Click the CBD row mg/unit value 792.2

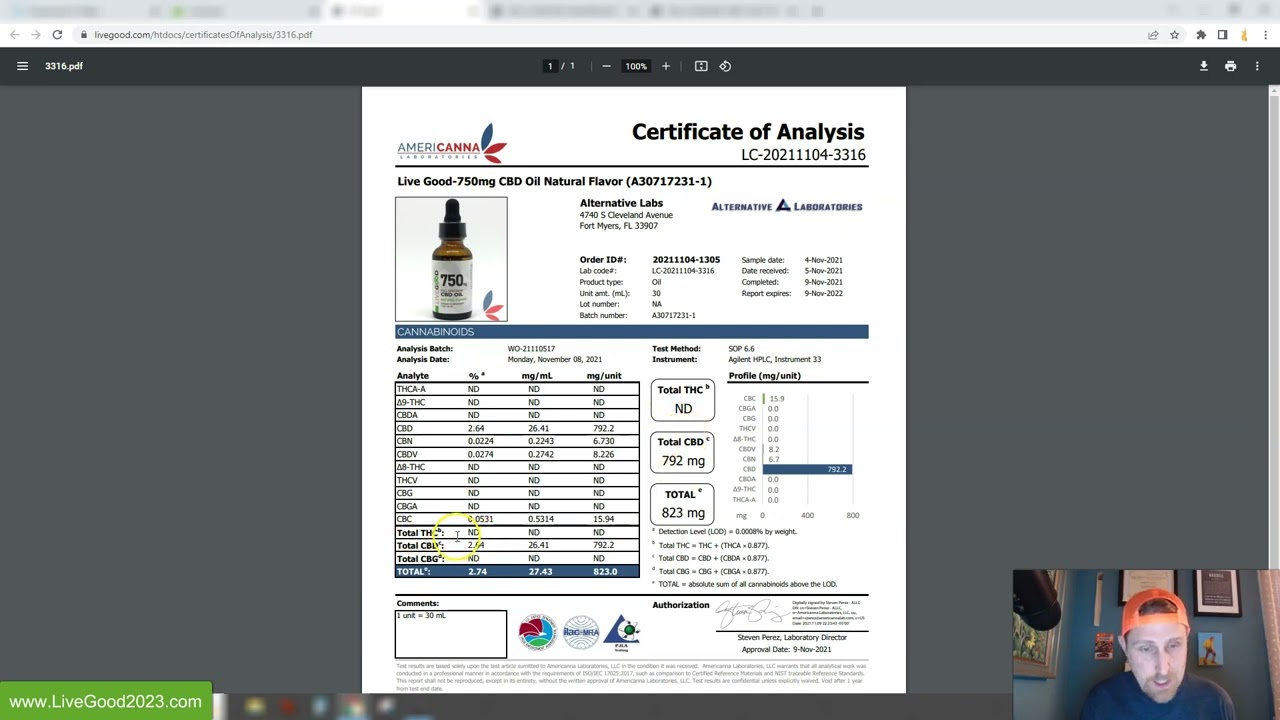[x=603, y=428]
